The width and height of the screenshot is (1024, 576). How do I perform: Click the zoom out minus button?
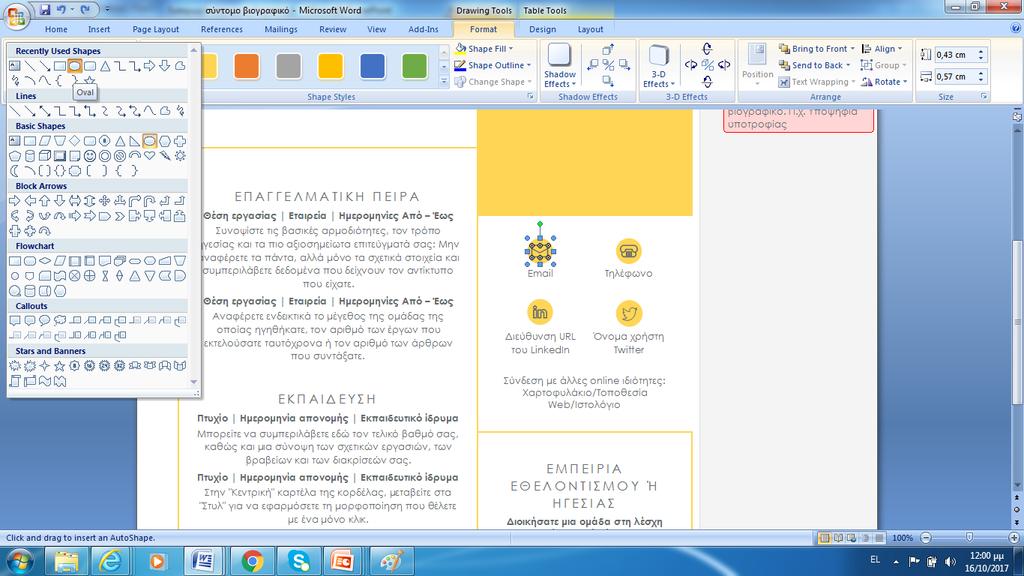tap(925, 537)
